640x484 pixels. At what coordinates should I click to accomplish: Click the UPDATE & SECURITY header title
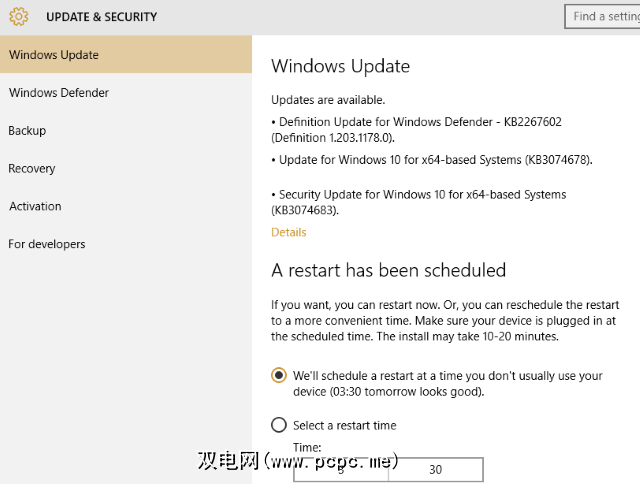[101, 17]
